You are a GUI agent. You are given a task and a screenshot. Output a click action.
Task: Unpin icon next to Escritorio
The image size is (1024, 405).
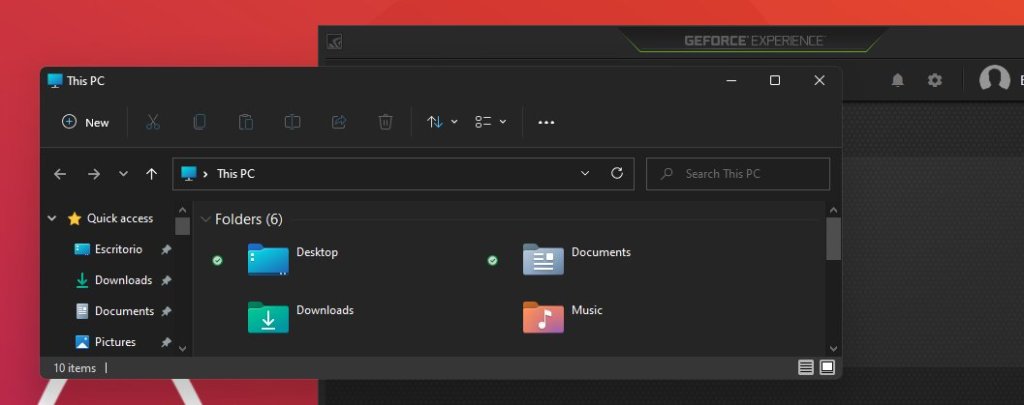point(166,249)
